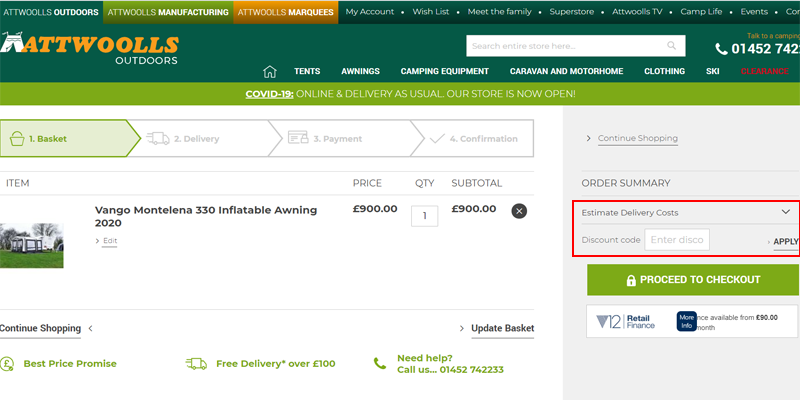Open the Clothing menu
The height and width of the screenshot is (400, 800).
(x=664, y=71)
